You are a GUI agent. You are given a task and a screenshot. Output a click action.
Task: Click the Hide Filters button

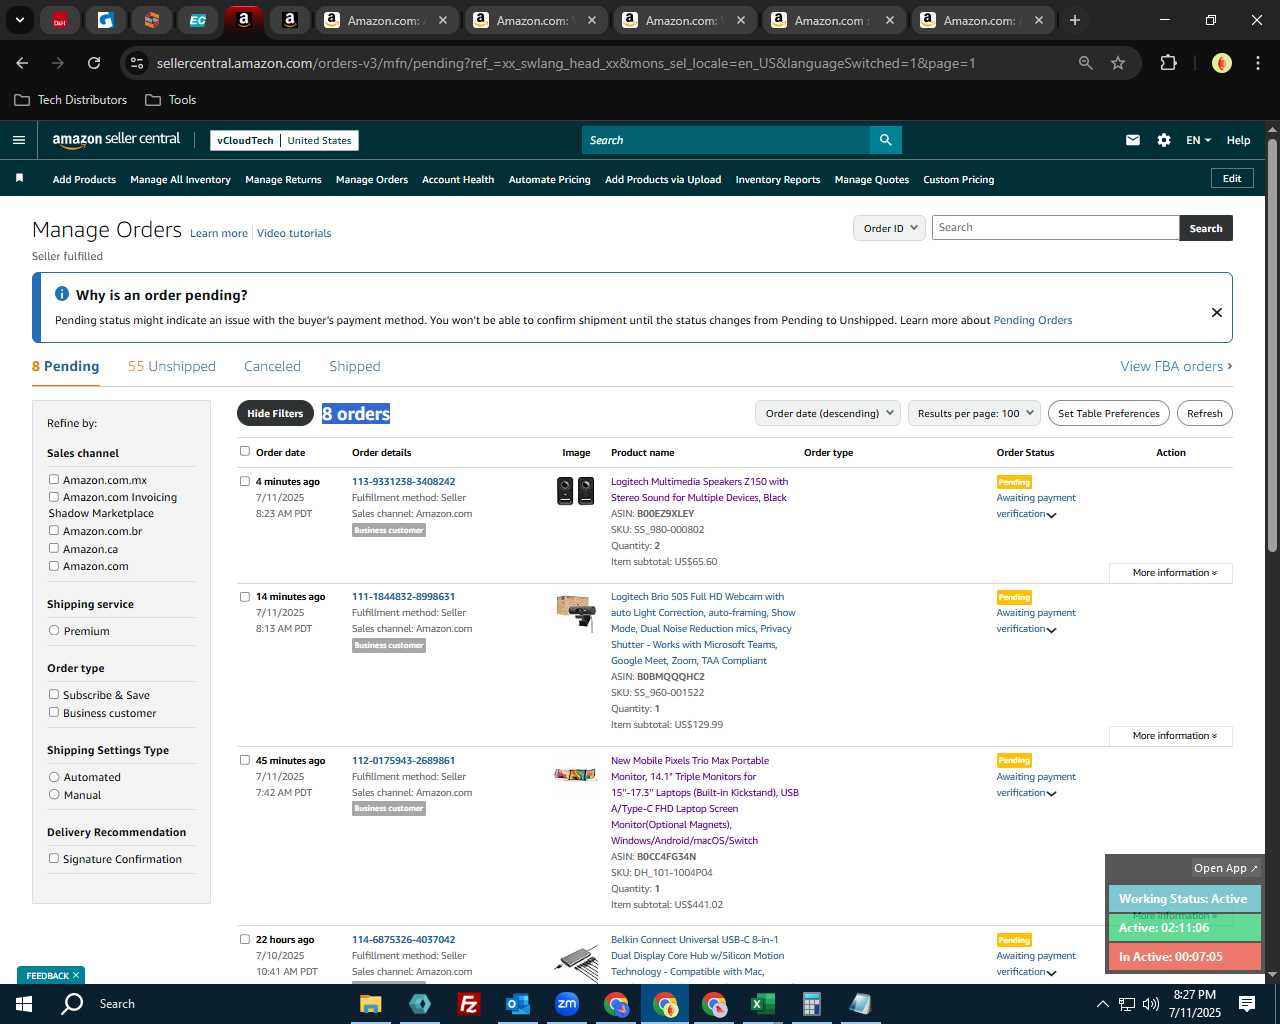point(275,413)
